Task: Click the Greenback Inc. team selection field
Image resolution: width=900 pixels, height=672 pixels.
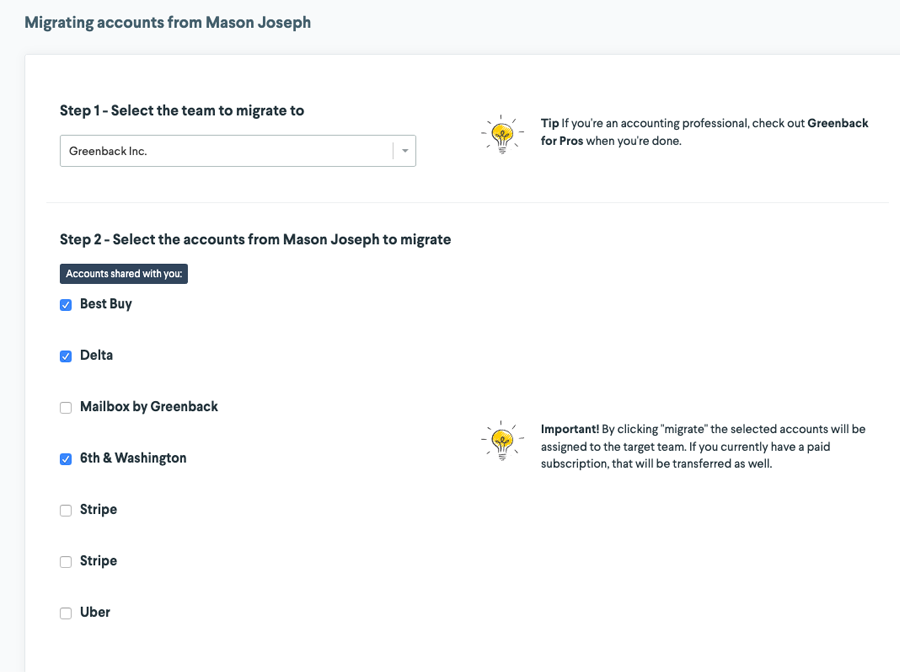Action: pyautogui.click(x=225, y=151)
